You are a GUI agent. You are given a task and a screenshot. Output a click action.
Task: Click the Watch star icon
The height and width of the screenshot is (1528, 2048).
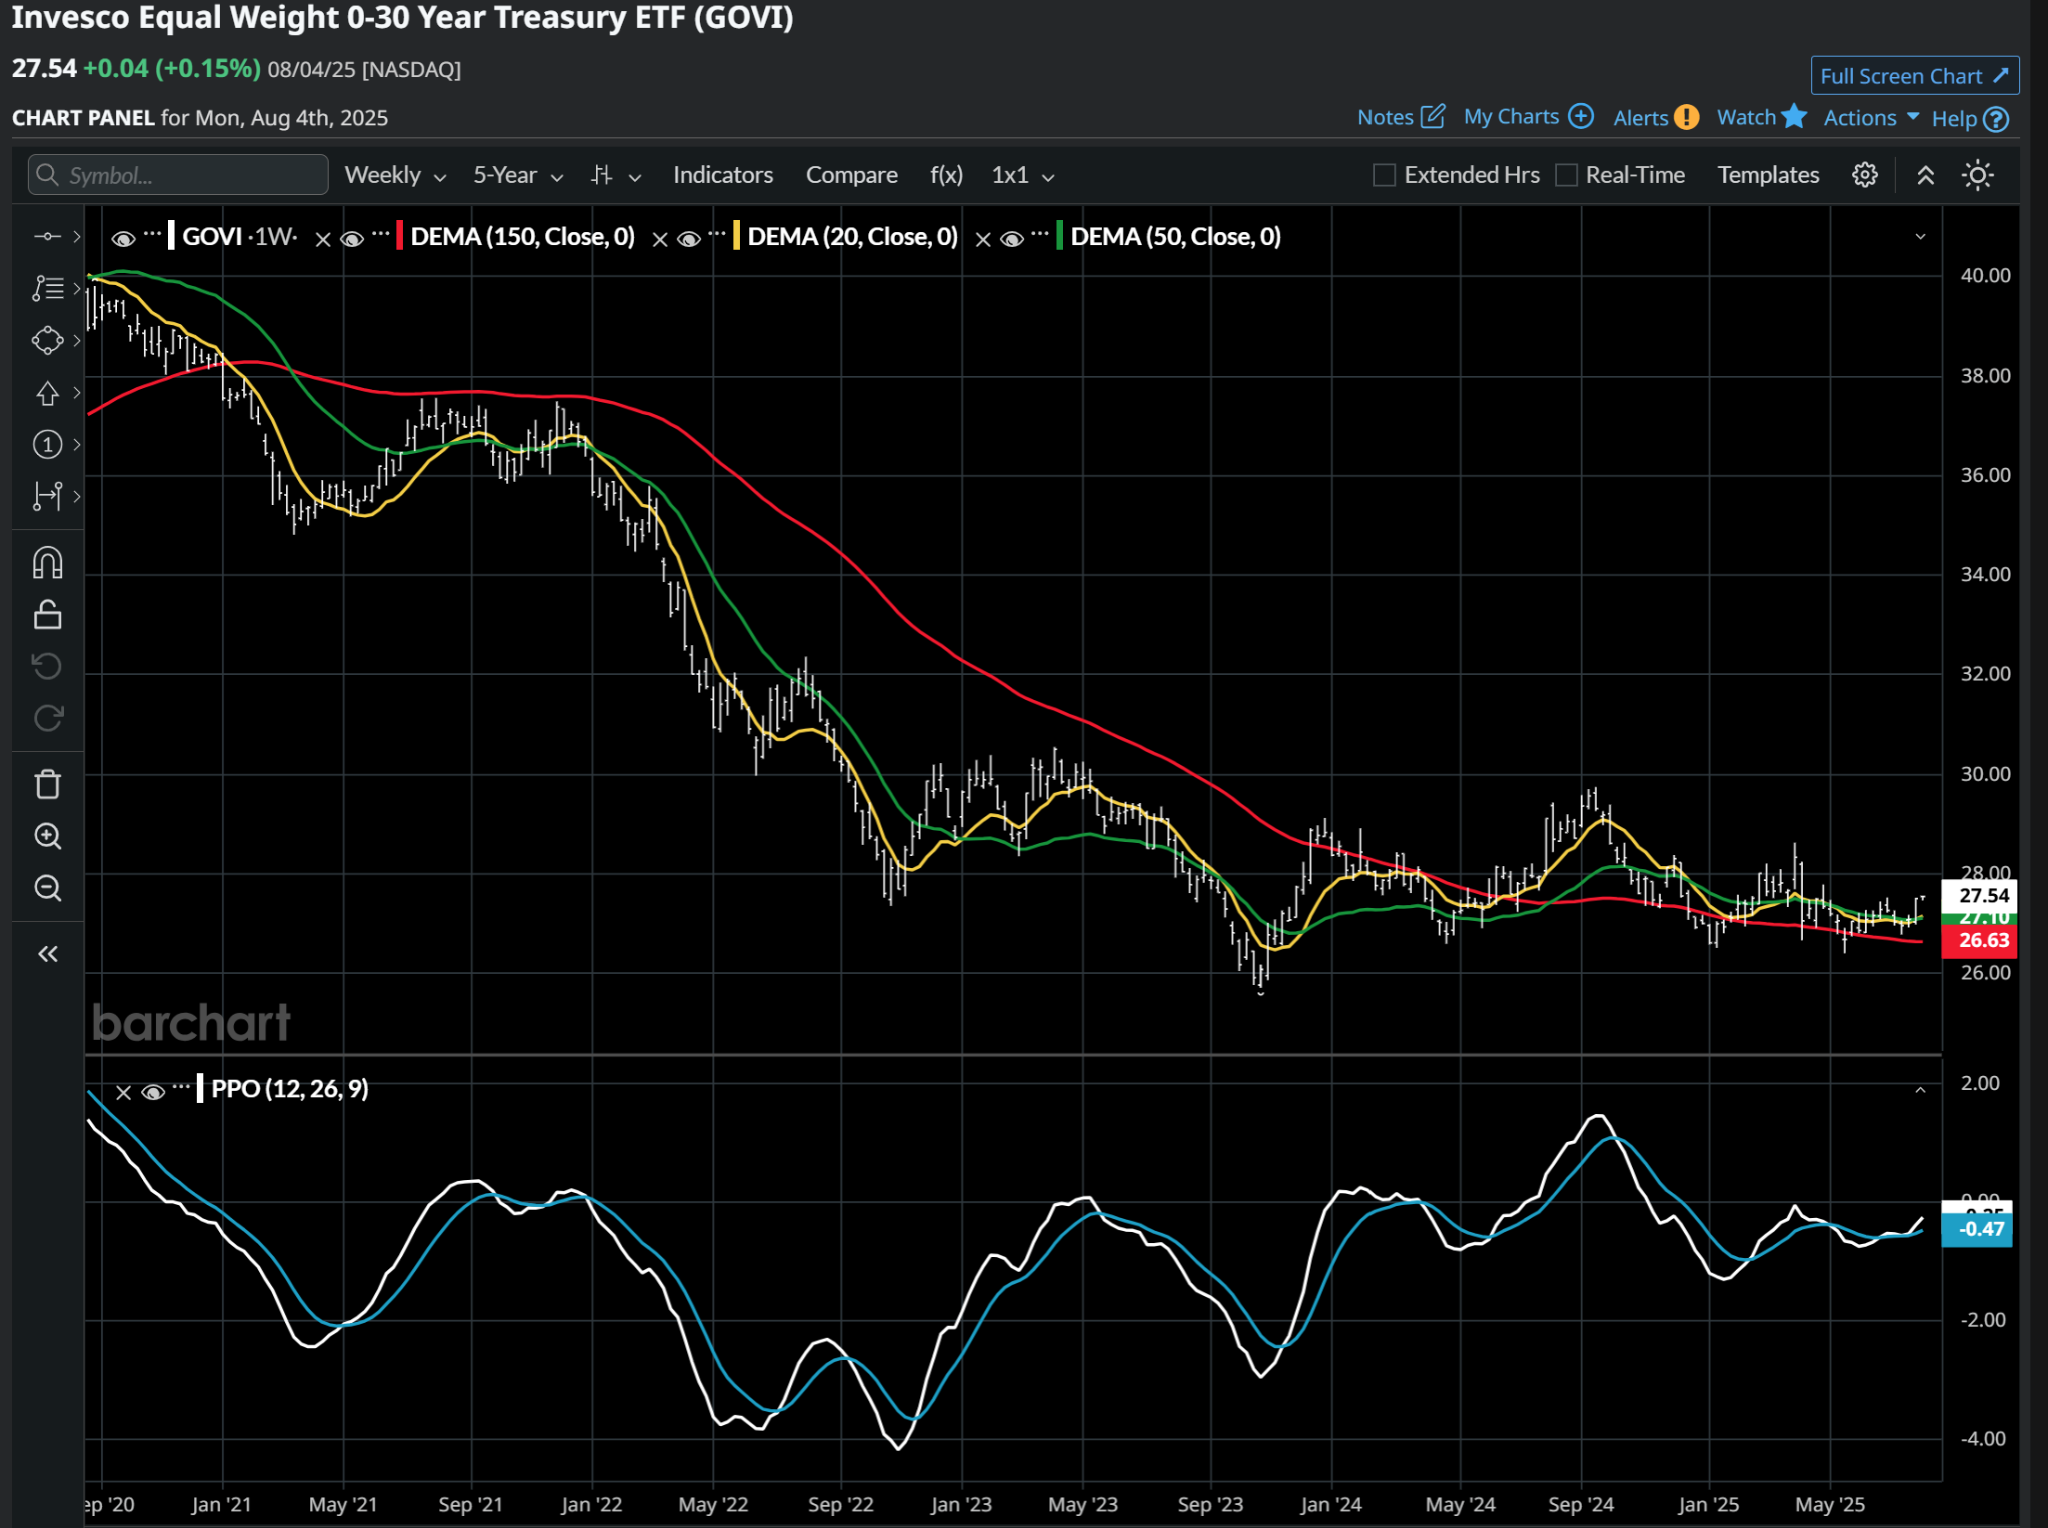pyautogui.click(x=1795, y=116)
